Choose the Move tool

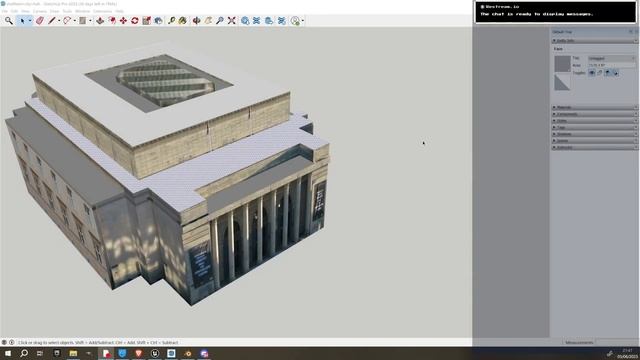click(x=123, y=20)
